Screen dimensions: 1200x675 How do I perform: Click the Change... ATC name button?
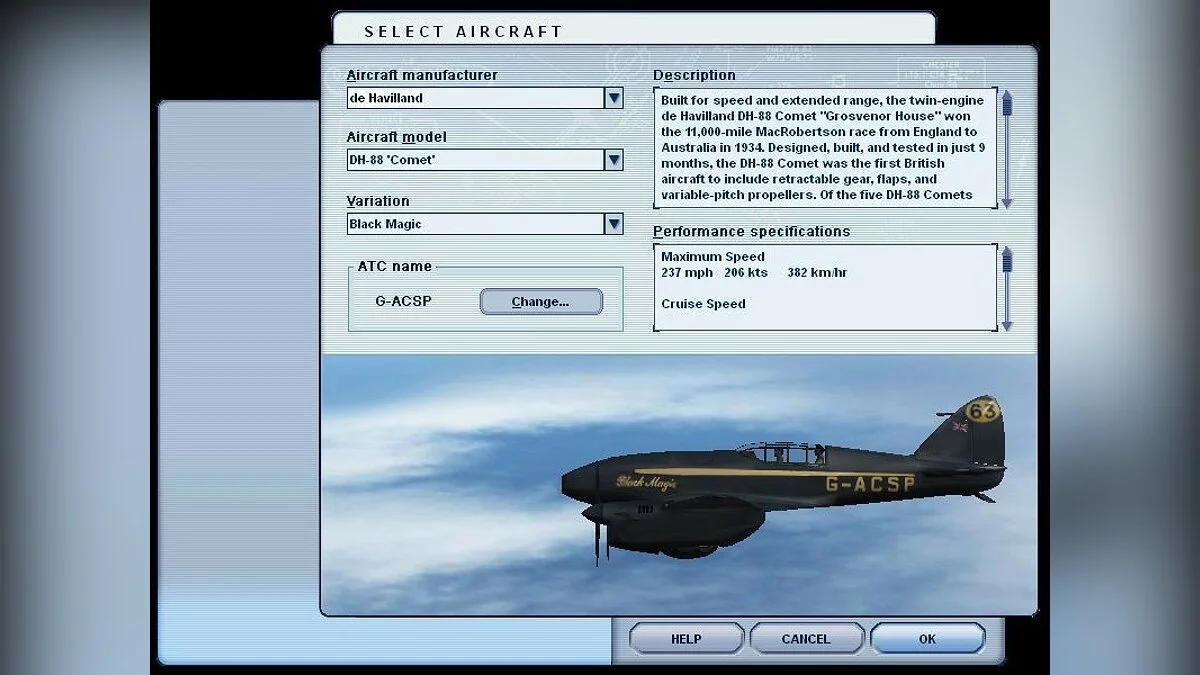[x=541, y=301]
